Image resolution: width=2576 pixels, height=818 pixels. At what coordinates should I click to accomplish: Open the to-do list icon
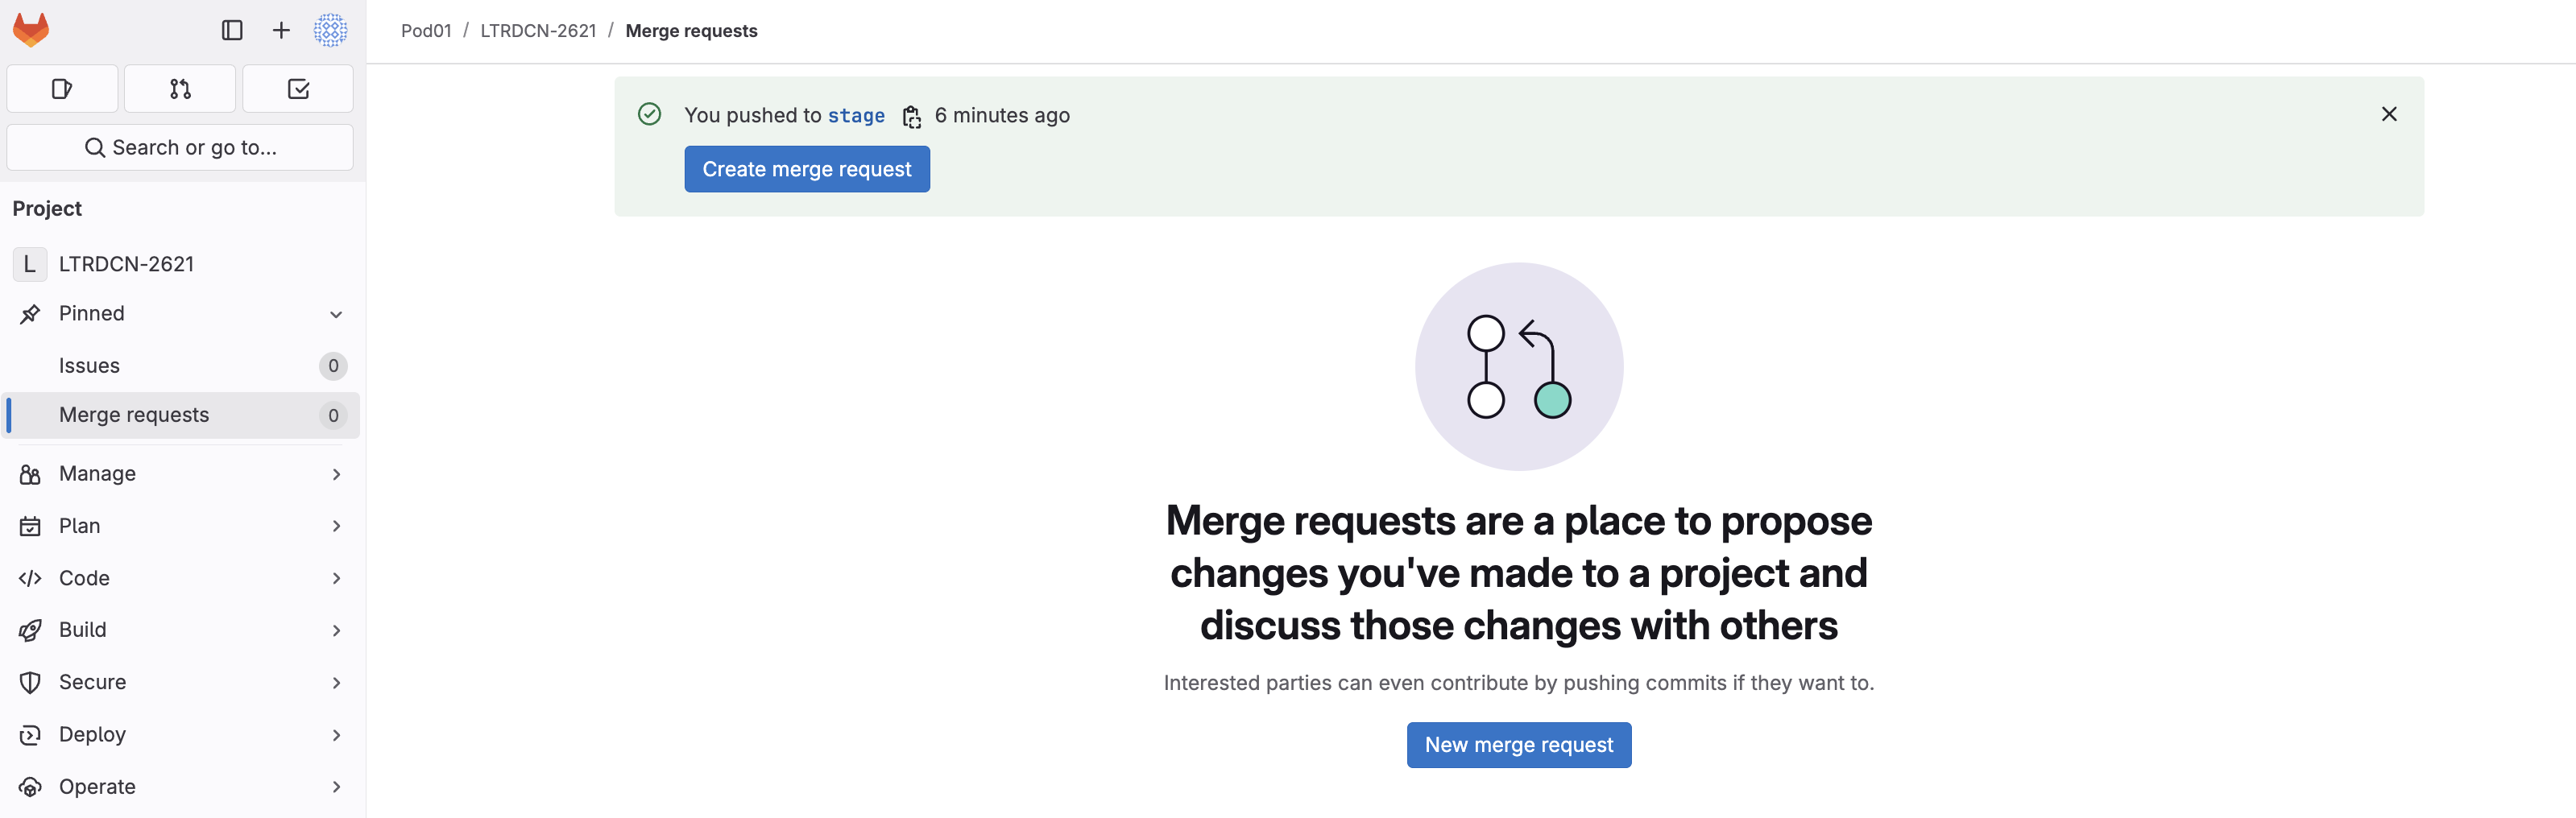pos(298,89)
